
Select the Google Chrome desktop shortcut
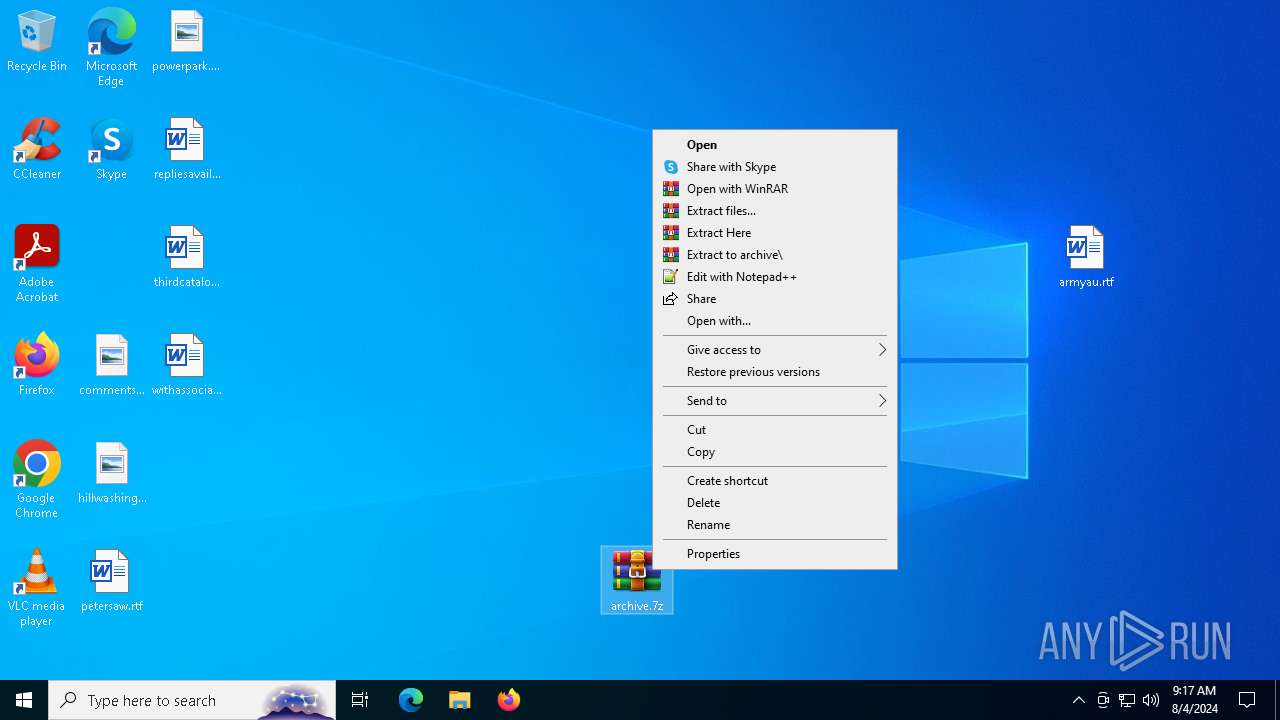(x=37, y=480)
